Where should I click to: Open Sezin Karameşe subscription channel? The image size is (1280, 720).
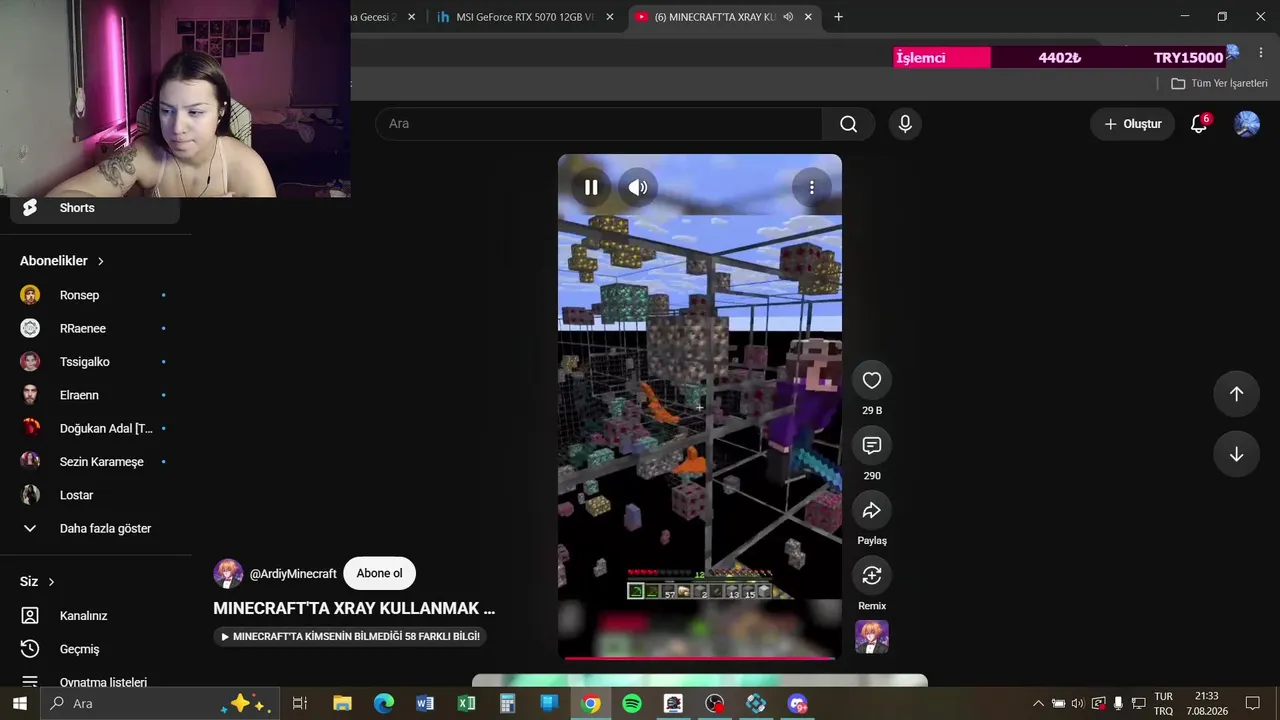tap(95, 462)
